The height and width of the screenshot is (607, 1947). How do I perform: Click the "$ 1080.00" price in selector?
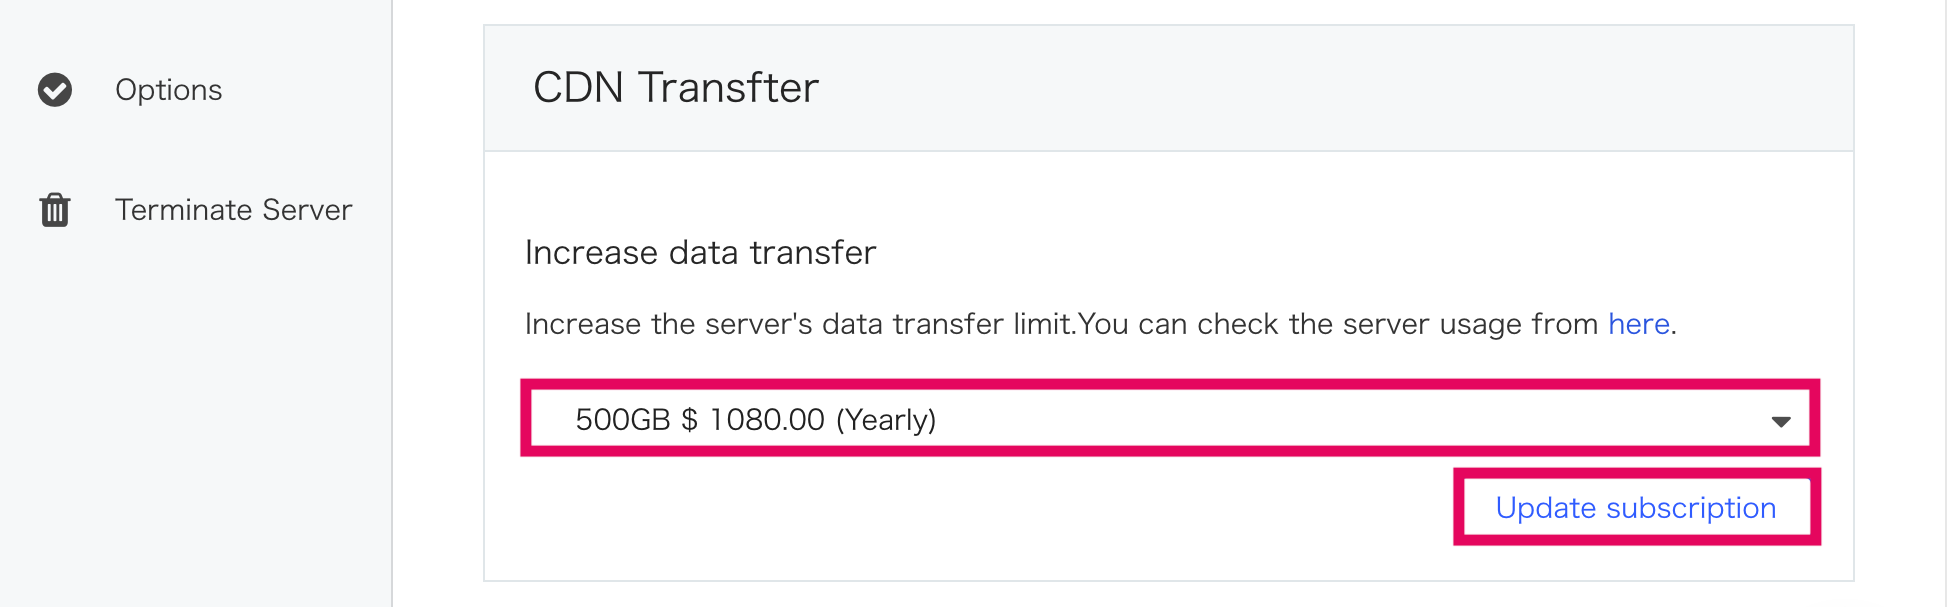point(753,419)
